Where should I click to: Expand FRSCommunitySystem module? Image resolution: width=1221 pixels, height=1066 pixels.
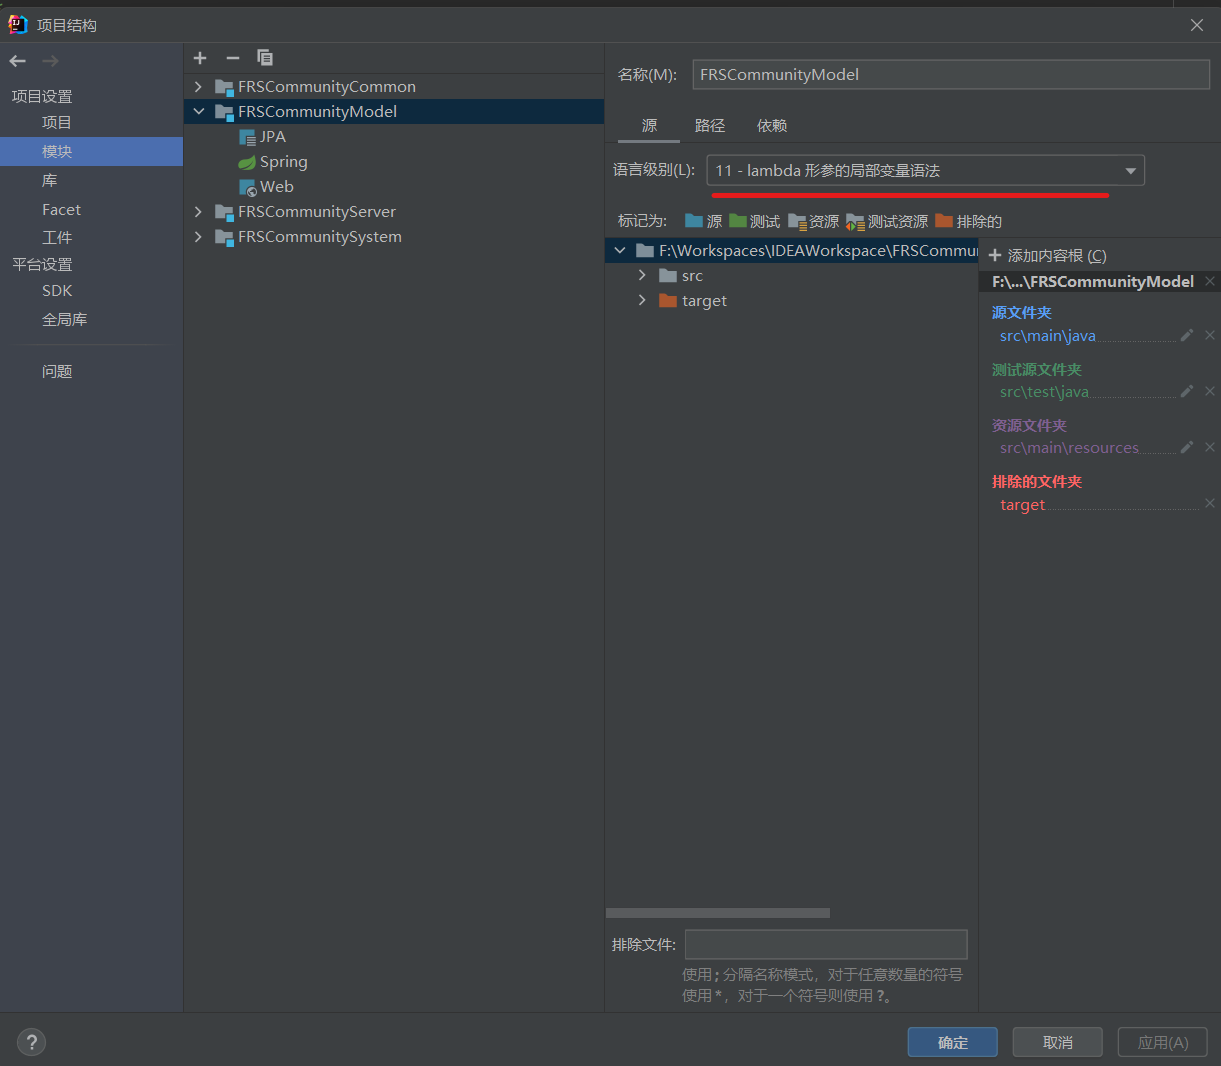point(198,237)
